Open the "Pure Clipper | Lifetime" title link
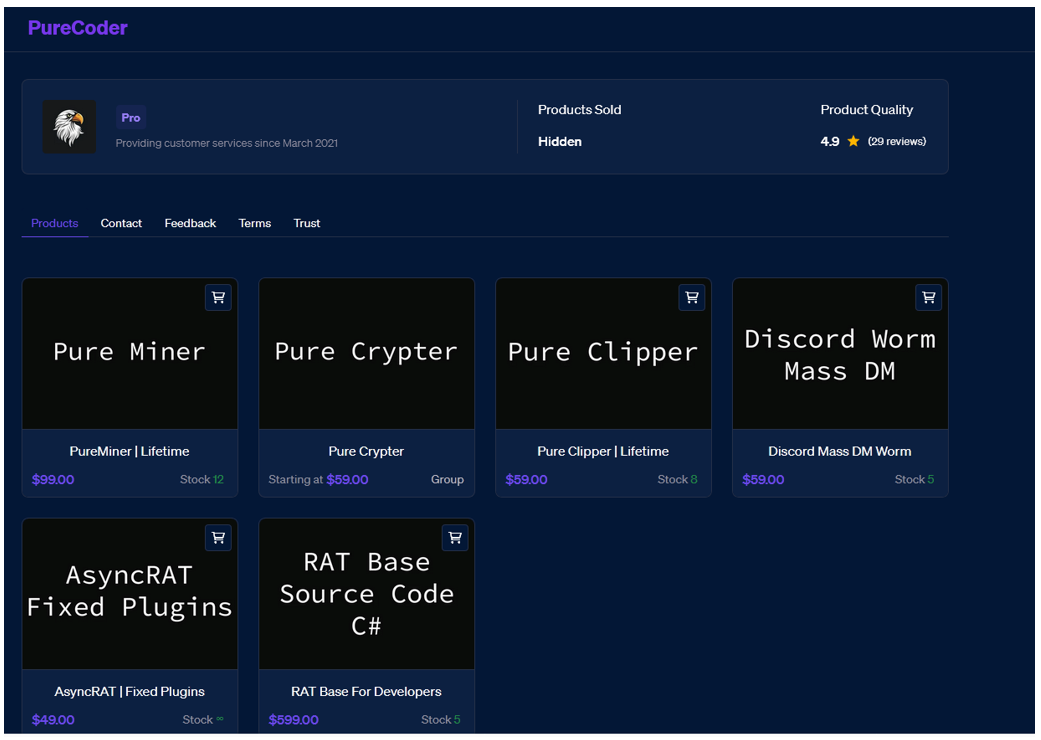 click(603, 451)
